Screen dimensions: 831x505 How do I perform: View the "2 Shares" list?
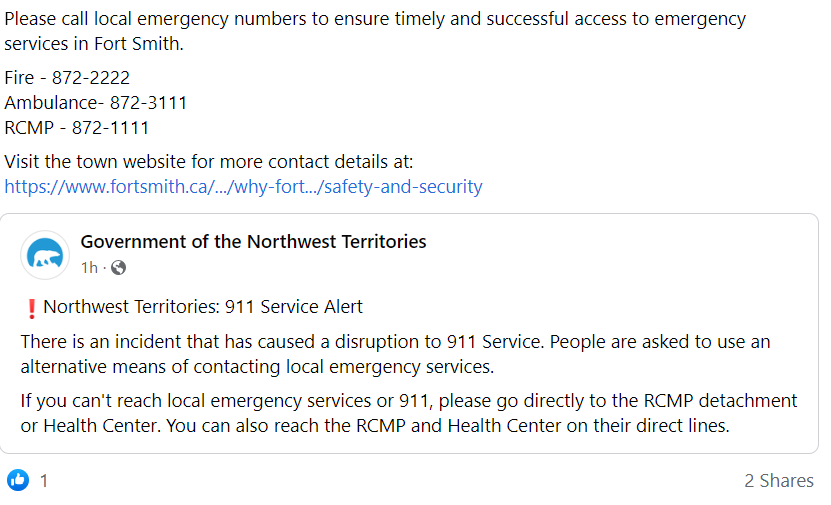pos(779,481)
